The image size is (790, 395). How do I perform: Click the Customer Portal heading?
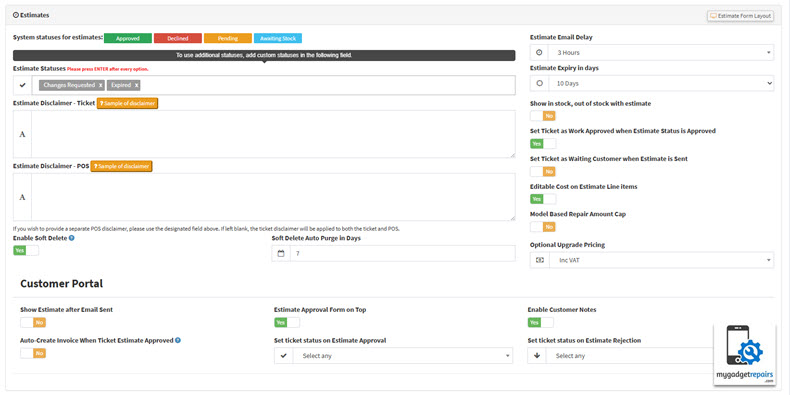tap(61, 284)
